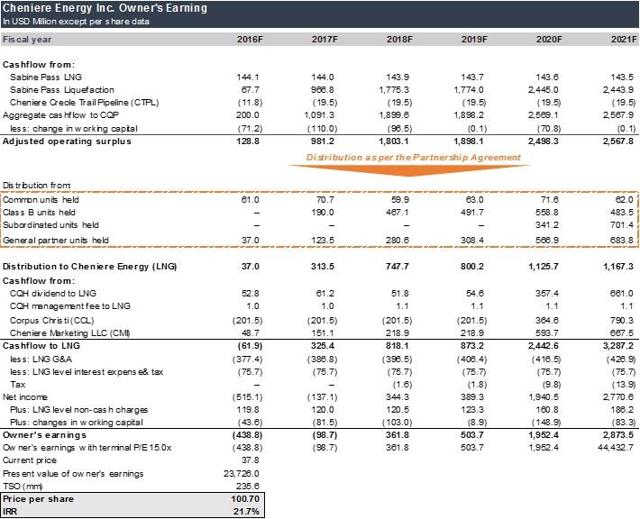Viewport: 640px width, 519px height.
Task: Click 'Owner's earnings with terminal P/E 15.0x' label
Action: 87,448
